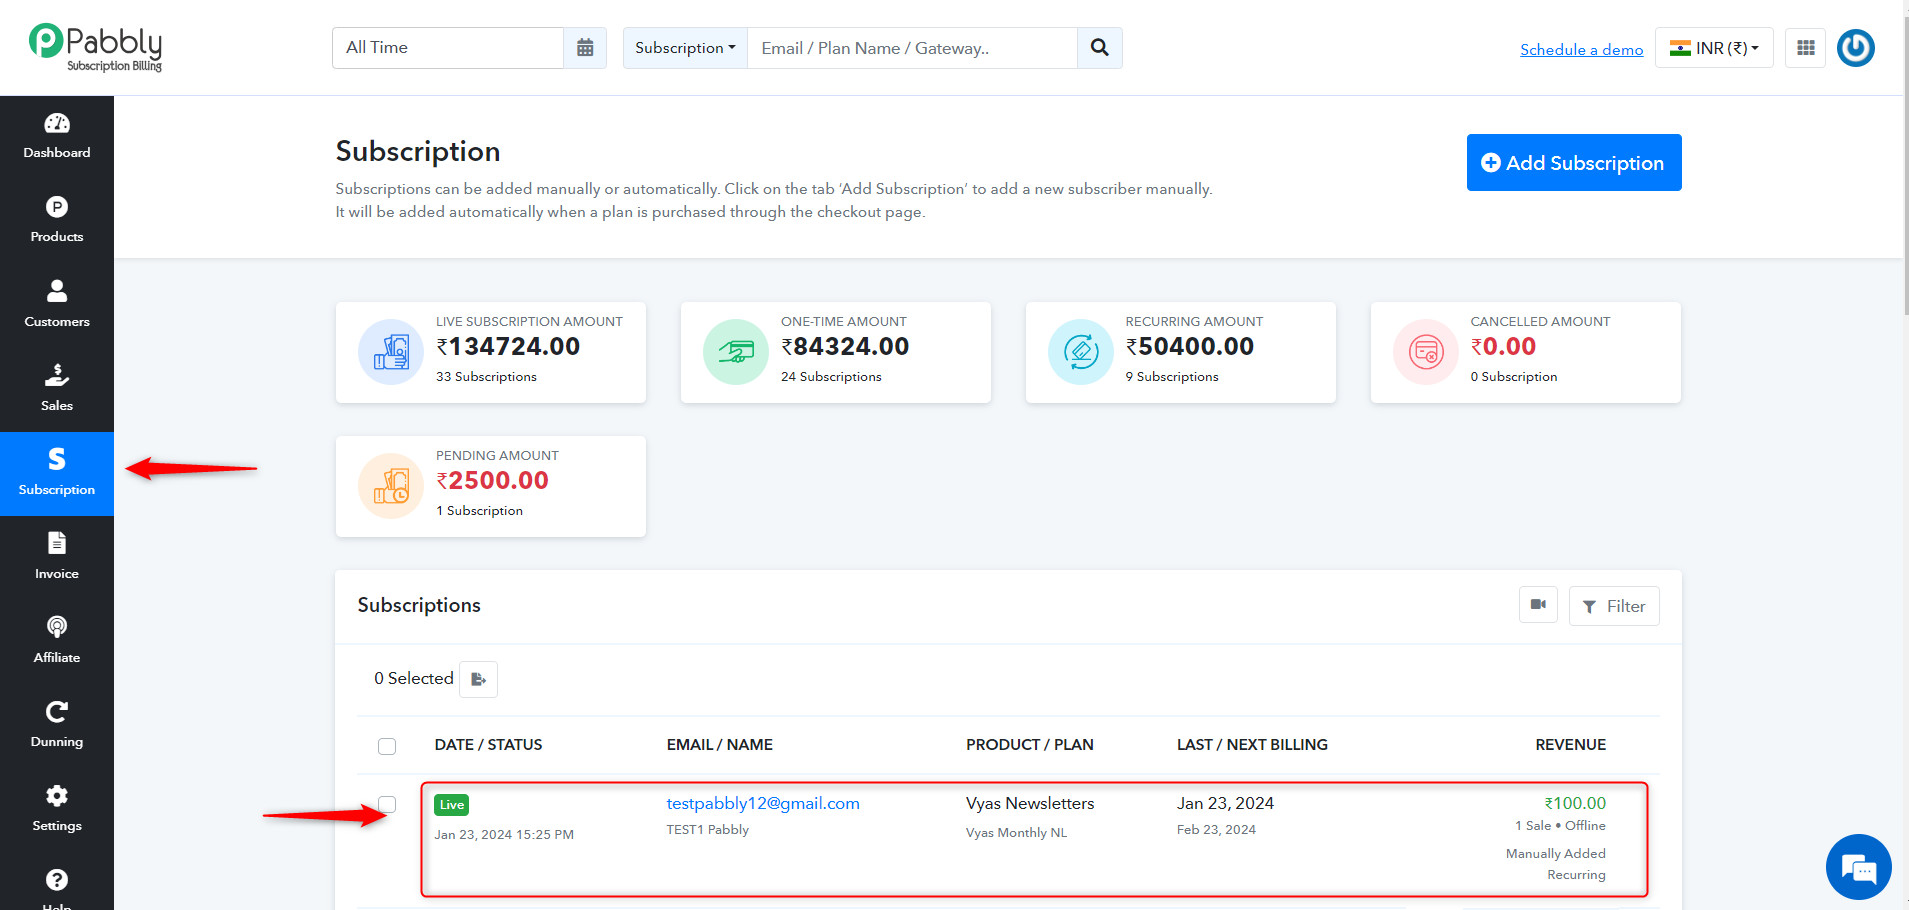
Task: Click the Email / Plan Name search field
Action: [912, 48]
